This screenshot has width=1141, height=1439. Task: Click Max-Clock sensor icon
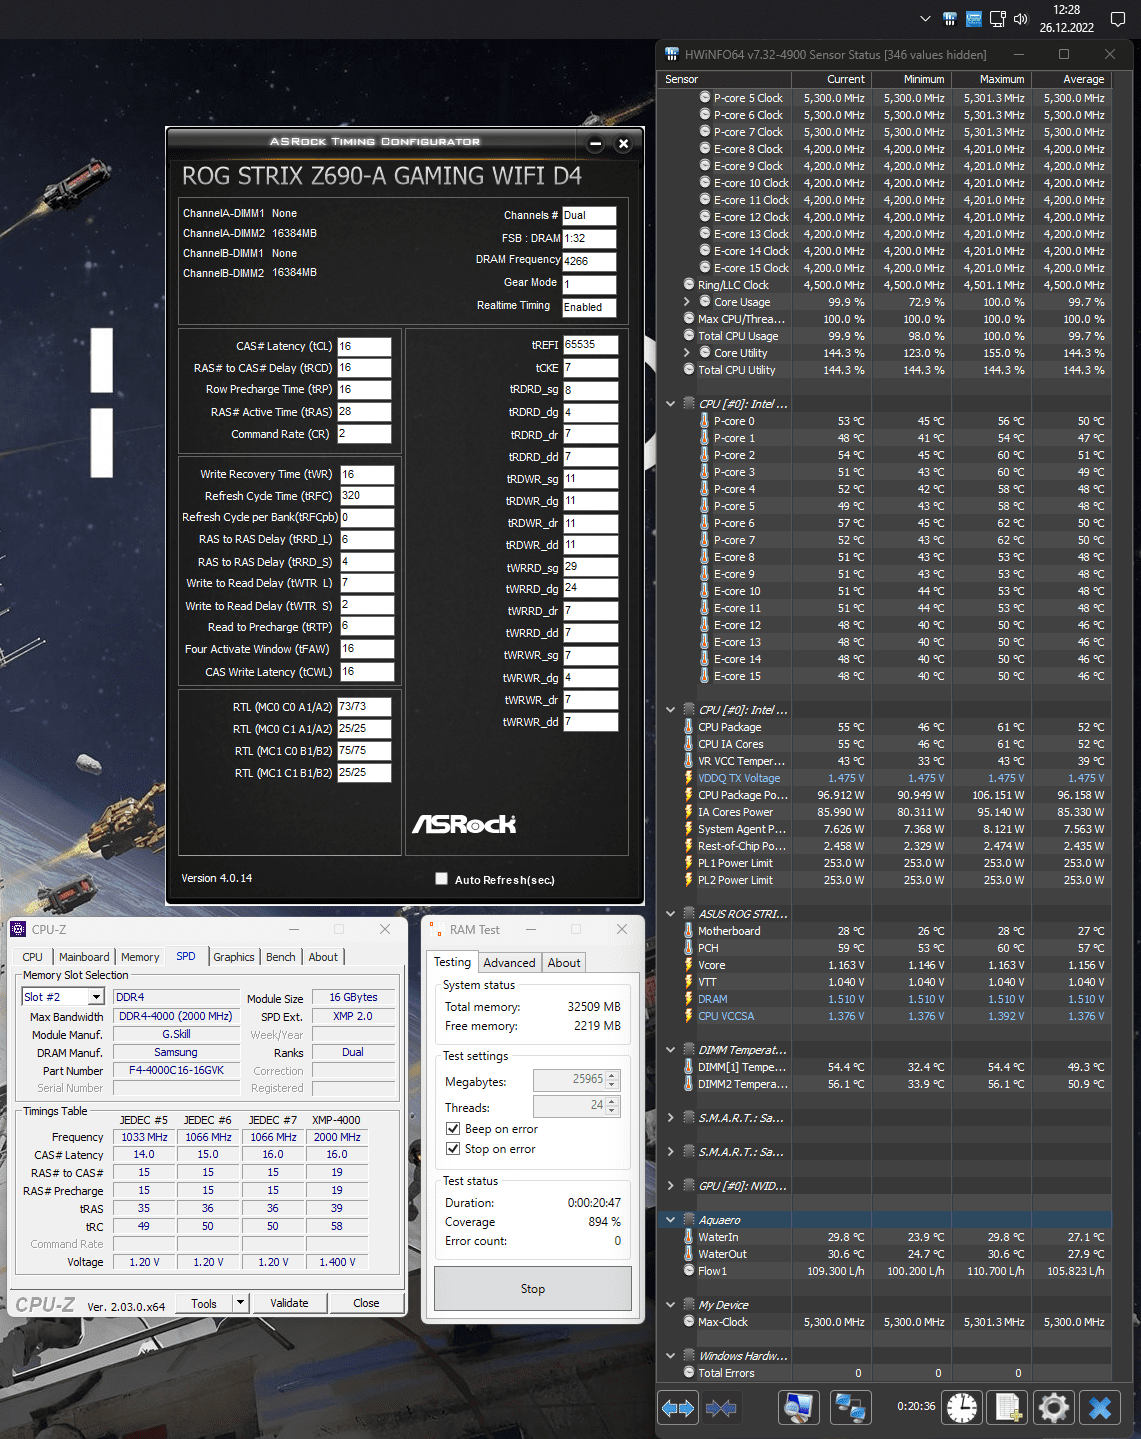[x=689, y=1322]
